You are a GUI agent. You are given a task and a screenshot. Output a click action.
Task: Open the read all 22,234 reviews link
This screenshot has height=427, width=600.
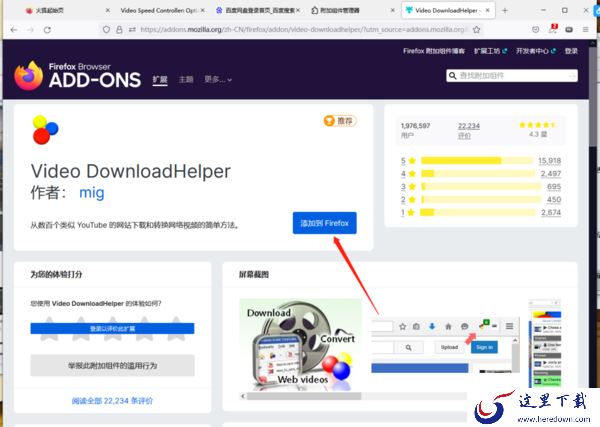click(112, 401)
